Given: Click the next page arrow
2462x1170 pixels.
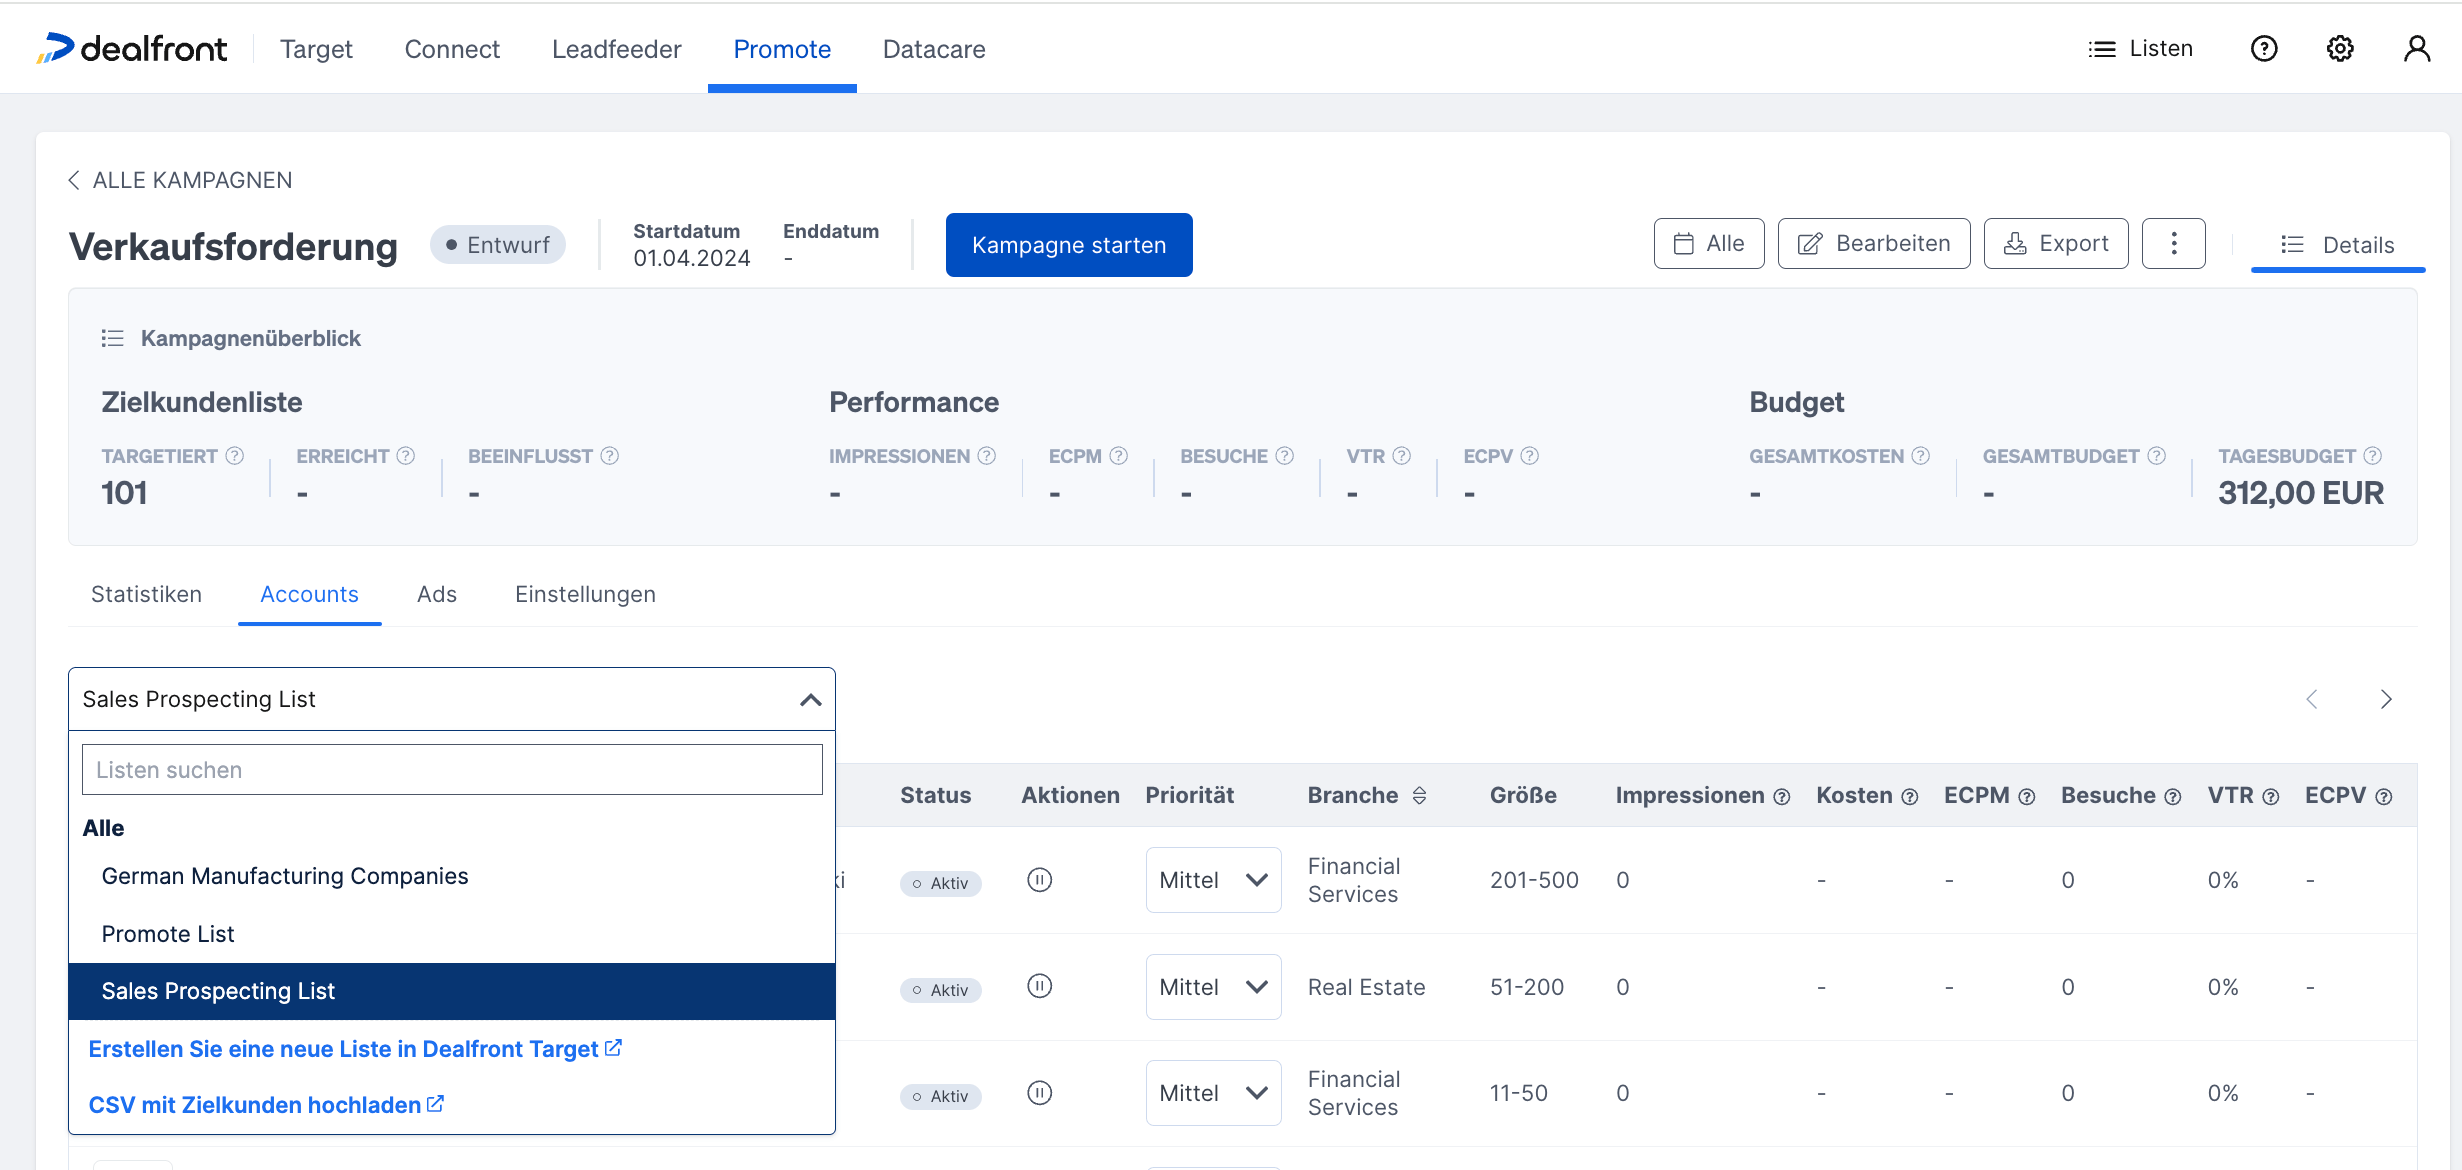Looking at the screenshot, I should [x=2386, y=699].
